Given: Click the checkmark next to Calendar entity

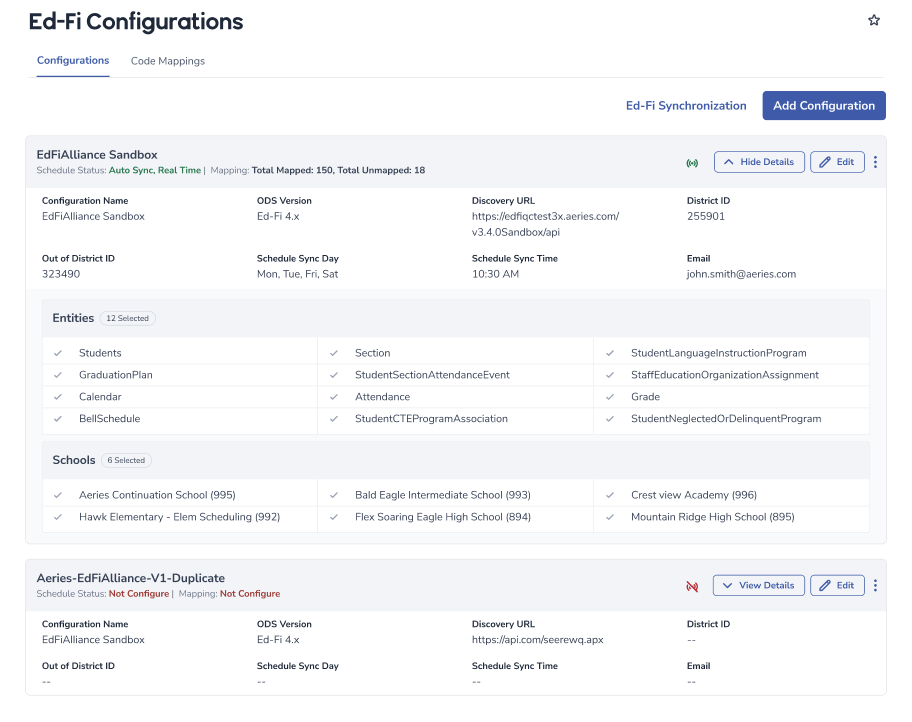Looking at the screenshot, I should (58, 397).
